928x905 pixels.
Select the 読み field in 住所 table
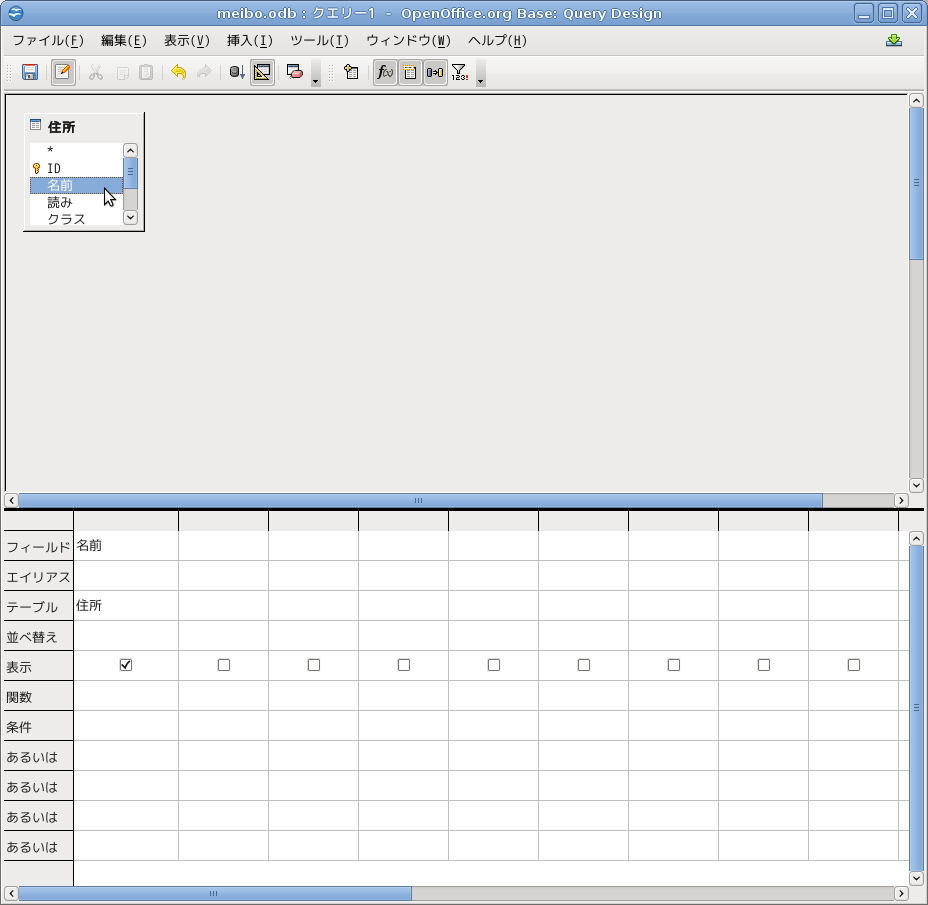(x=60, y=202)
